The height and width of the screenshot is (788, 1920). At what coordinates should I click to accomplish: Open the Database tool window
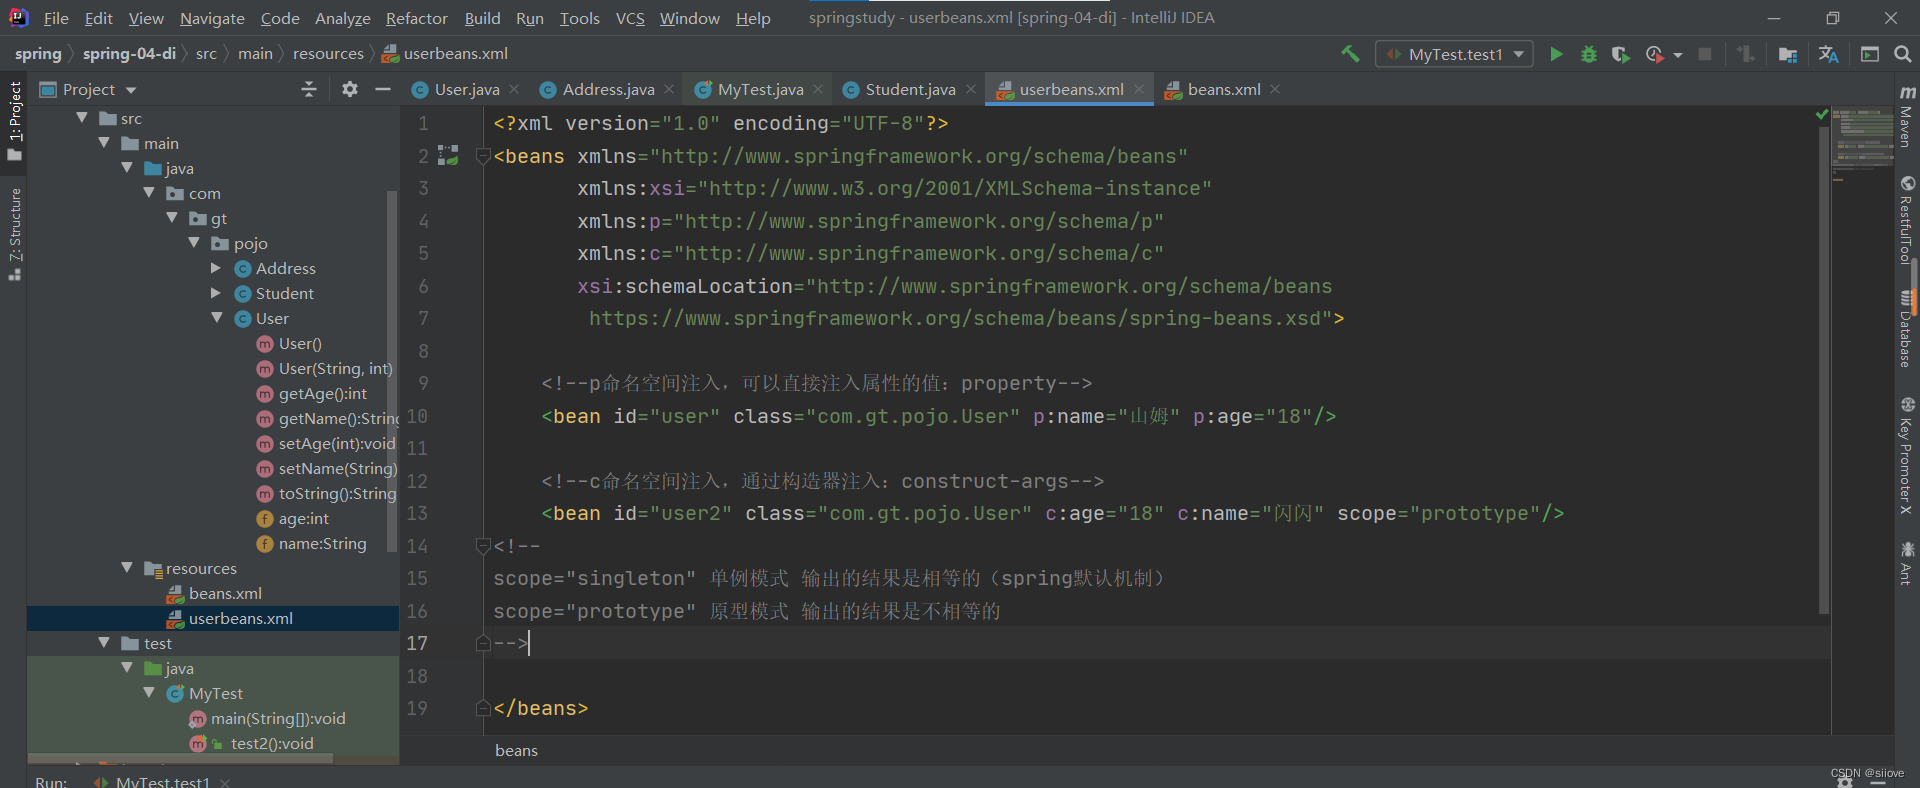(x=1907, y=329)
